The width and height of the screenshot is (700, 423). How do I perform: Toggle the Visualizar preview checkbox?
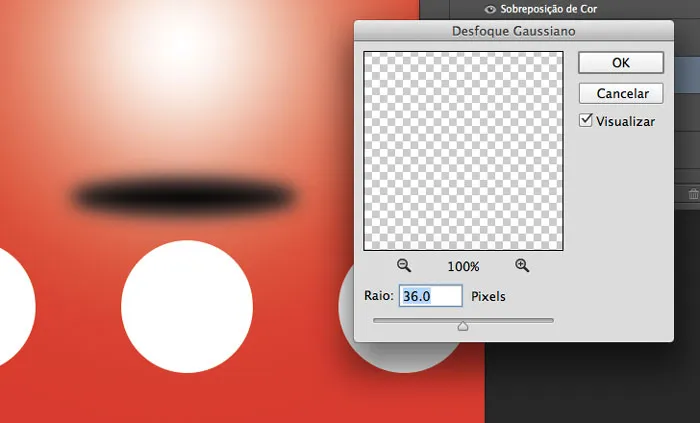[585, 120]
